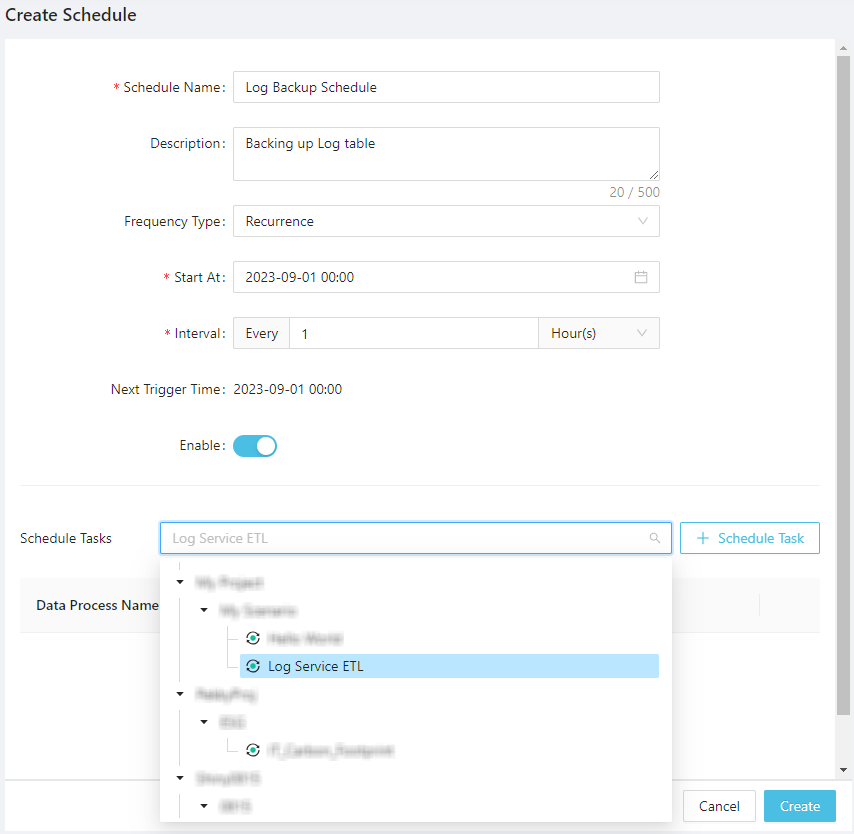Click the process icon directly above Log Service ETL
Image resolution: width=854 pixels, height=834 pixels.
tap(253, 638)
